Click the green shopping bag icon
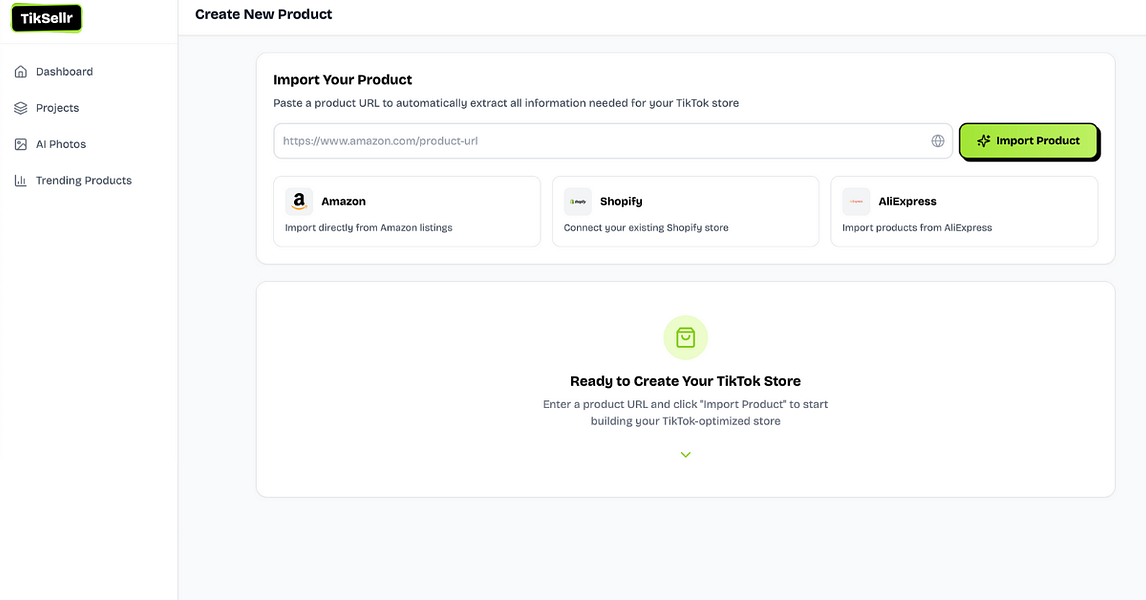The height and width of the screenshot is (600, 1146). pos(685,338)
